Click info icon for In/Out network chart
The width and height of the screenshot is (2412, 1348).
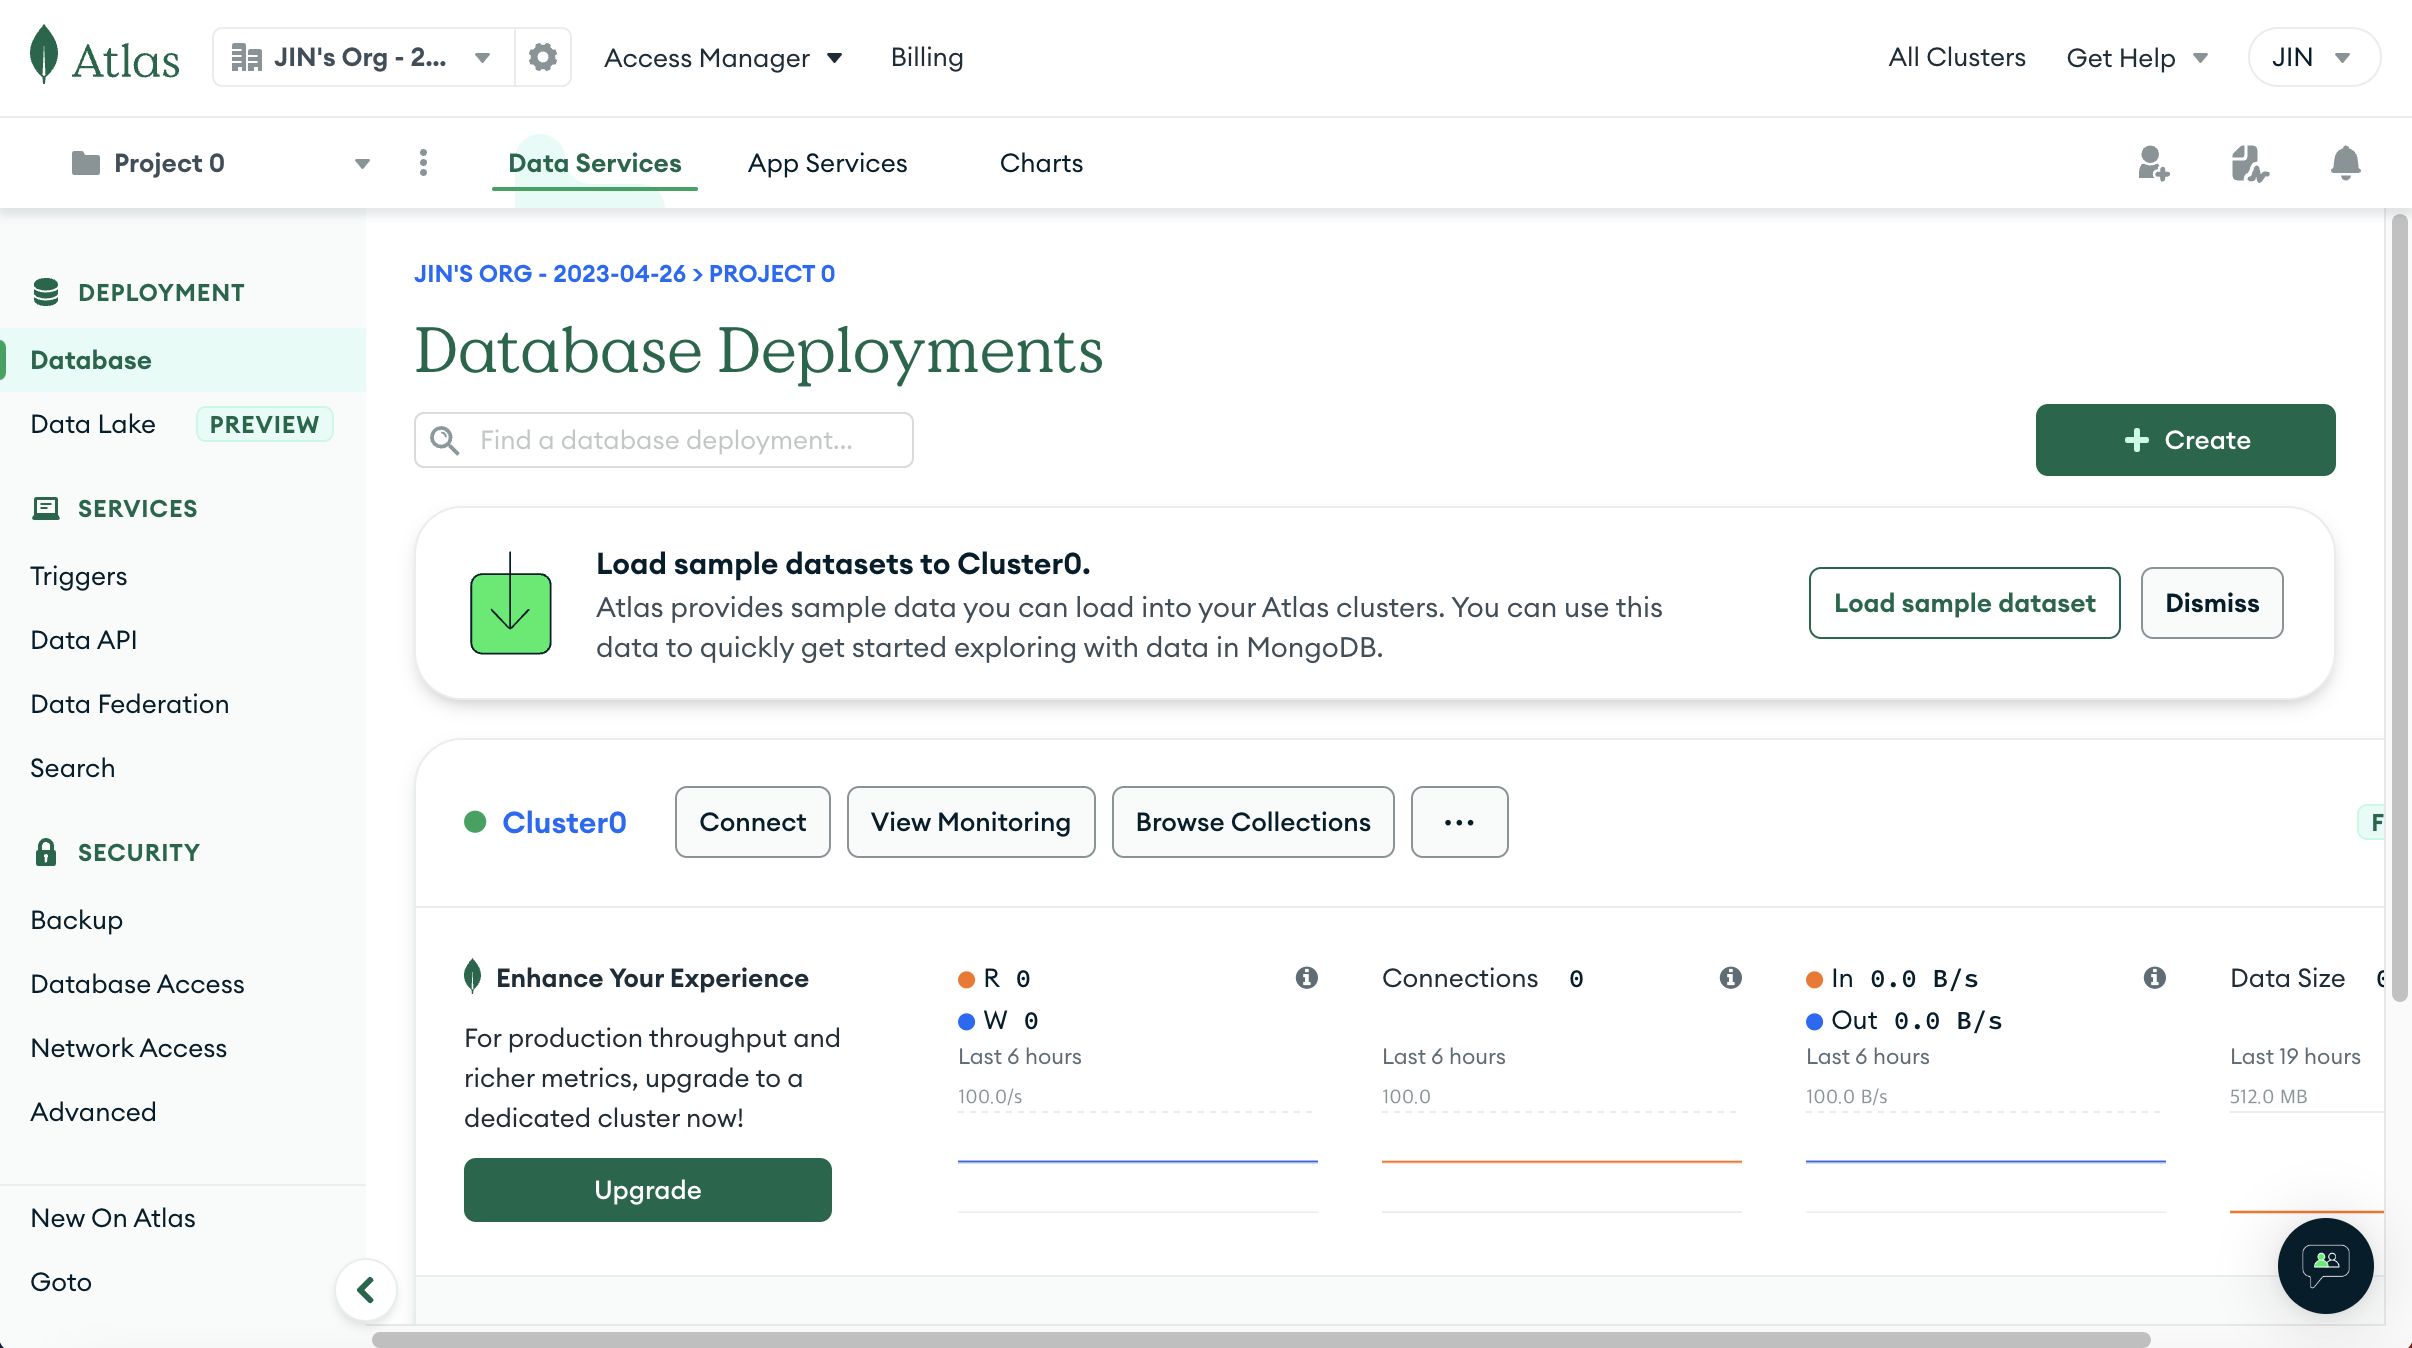pyautogui.click(x=2154, y=978)
